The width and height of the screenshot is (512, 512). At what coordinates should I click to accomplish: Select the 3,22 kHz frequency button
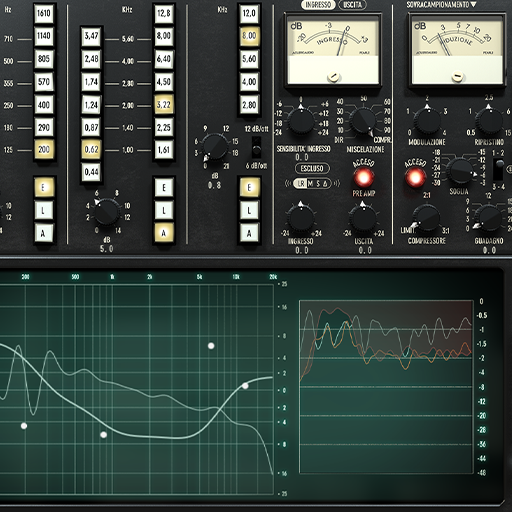164,105
